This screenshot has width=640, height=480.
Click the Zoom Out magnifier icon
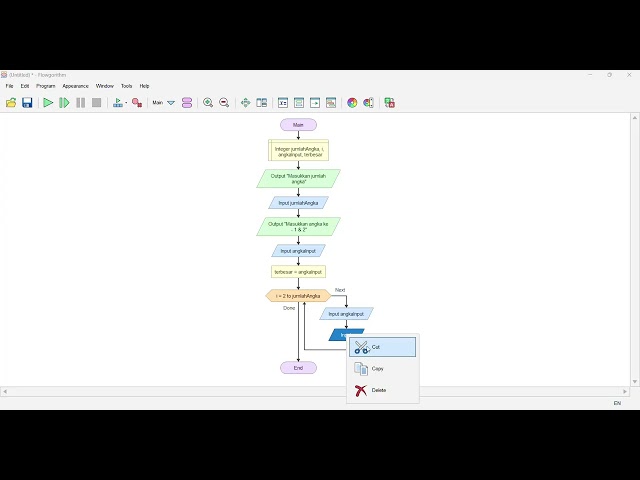coord(224,102)
